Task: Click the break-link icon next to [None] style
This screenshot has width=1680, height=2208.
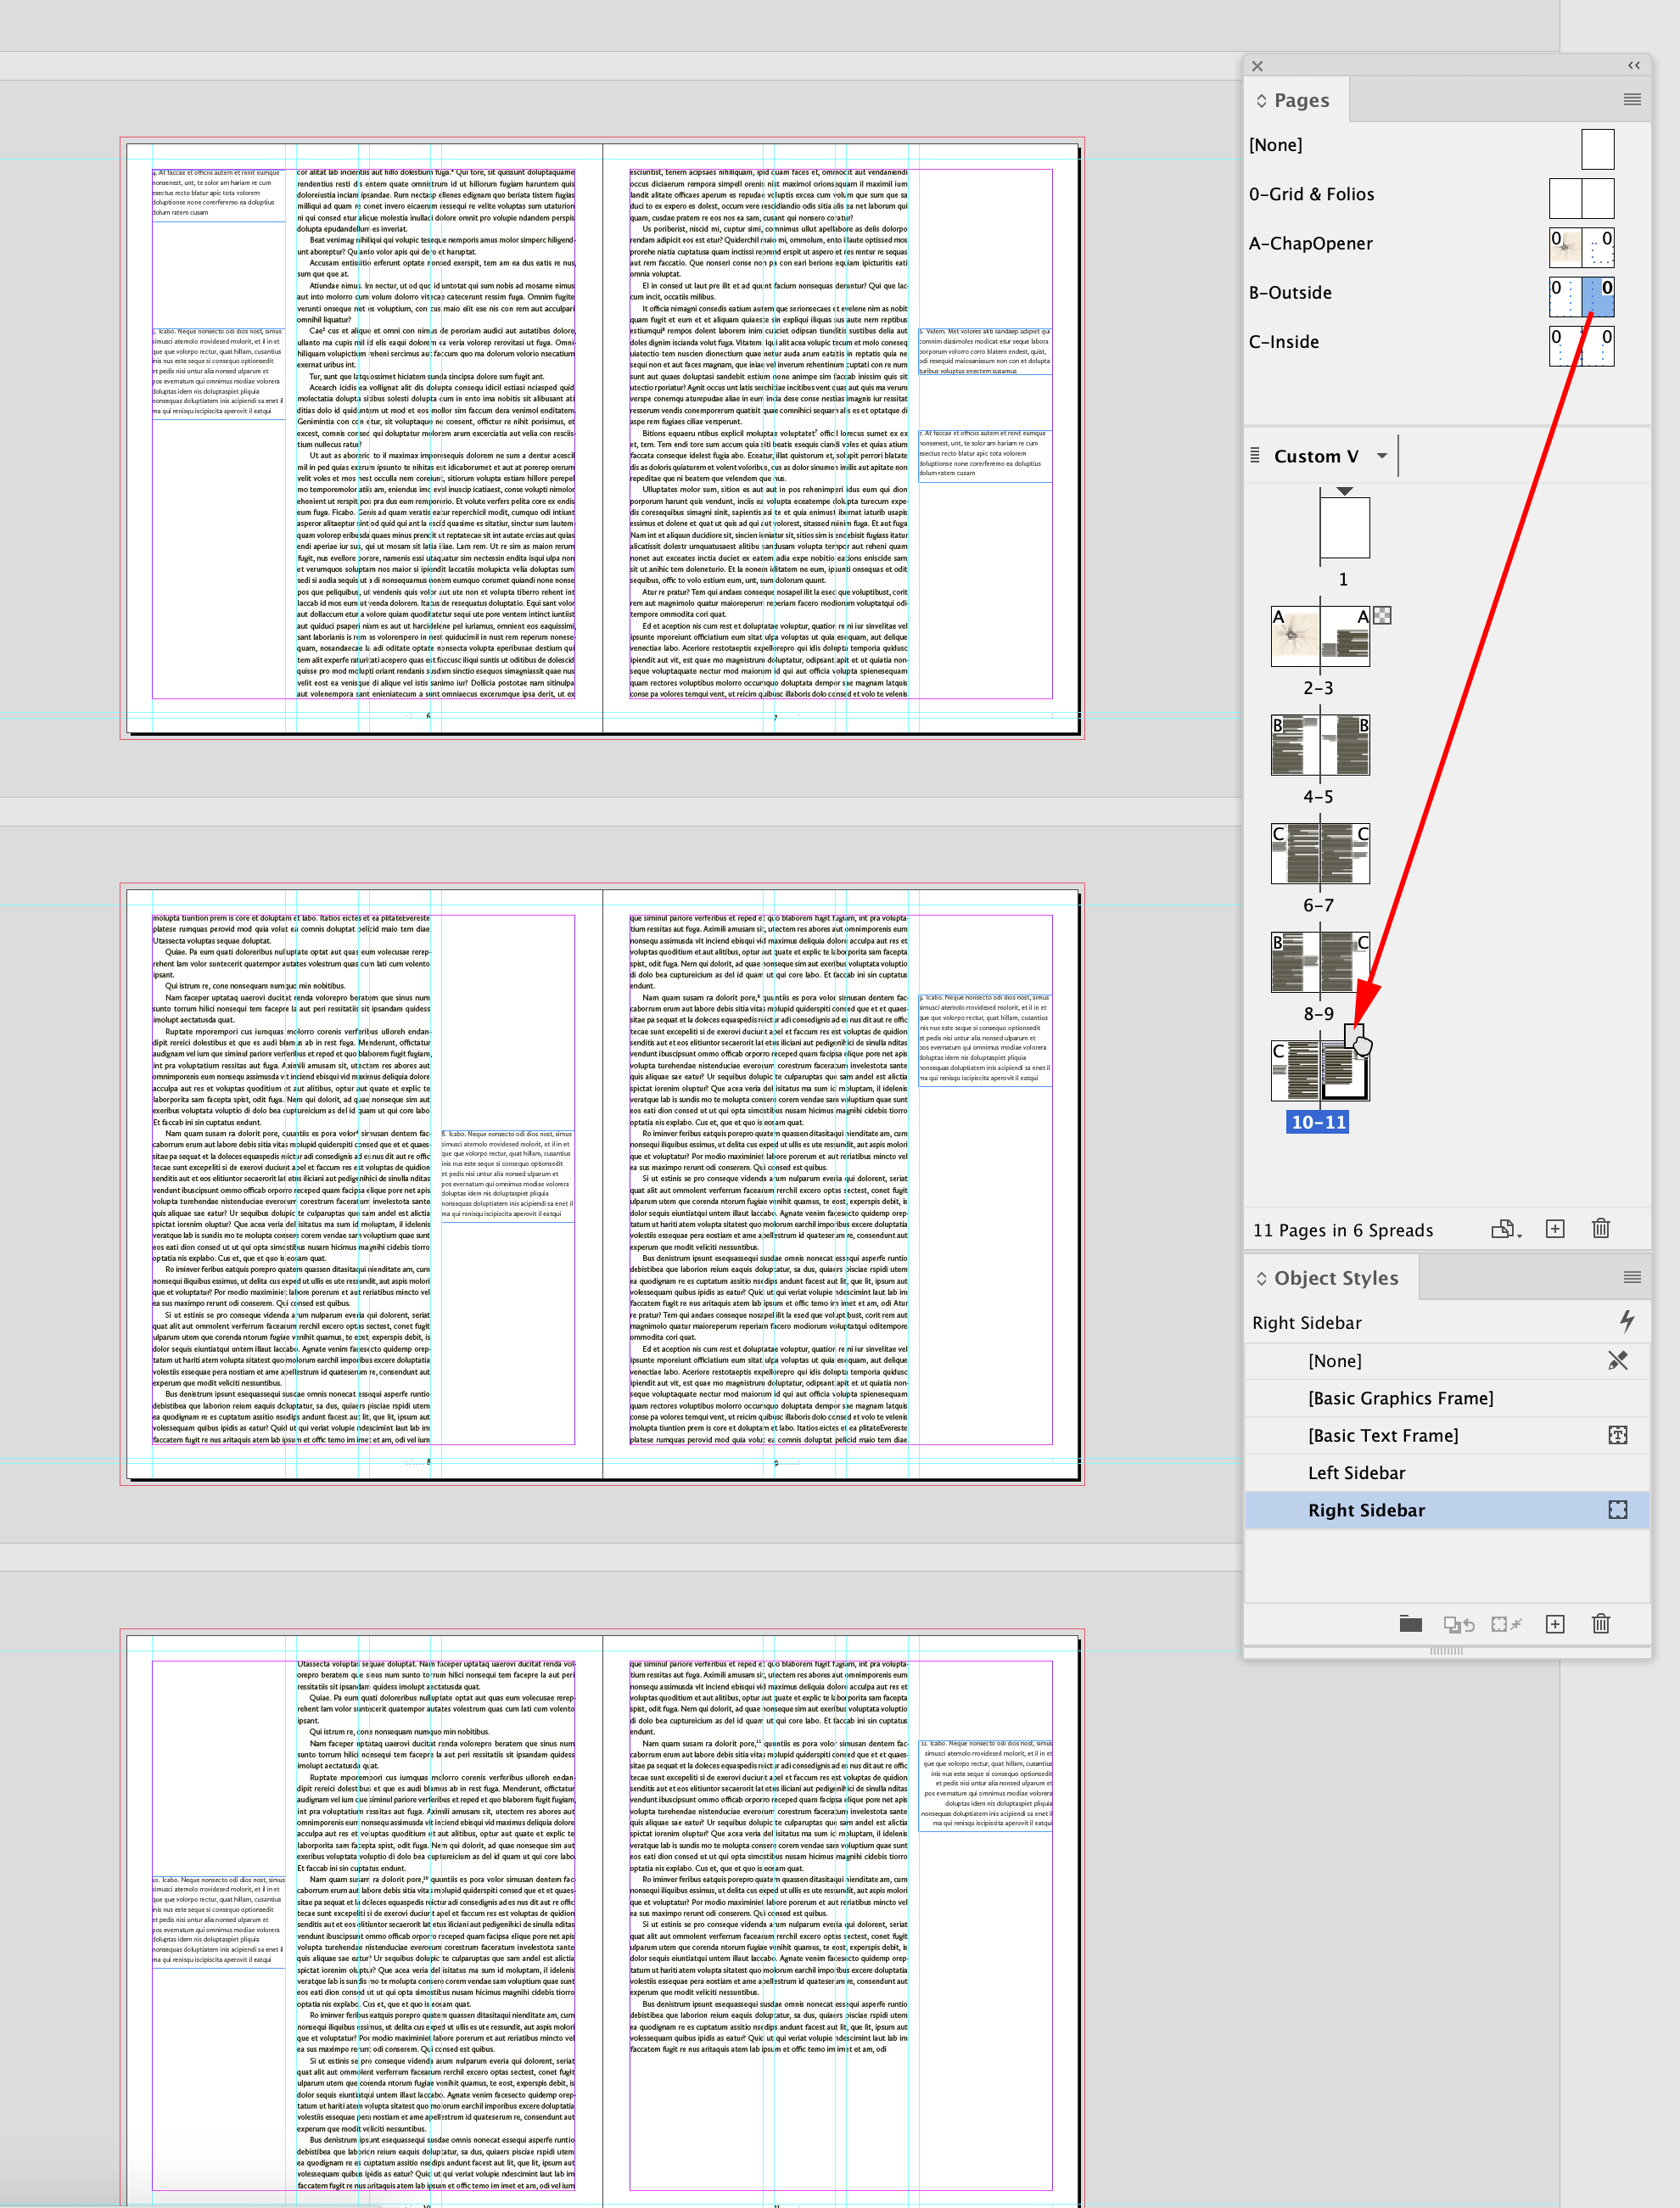Action: coord(1618,1360)
